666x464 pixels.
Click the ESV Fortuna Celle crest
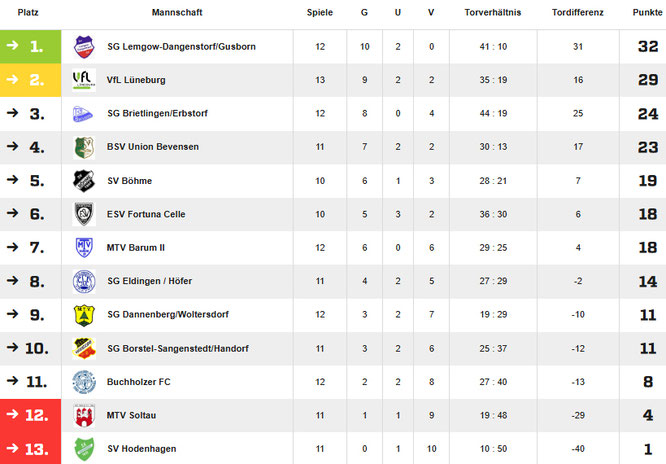(83, 214)
